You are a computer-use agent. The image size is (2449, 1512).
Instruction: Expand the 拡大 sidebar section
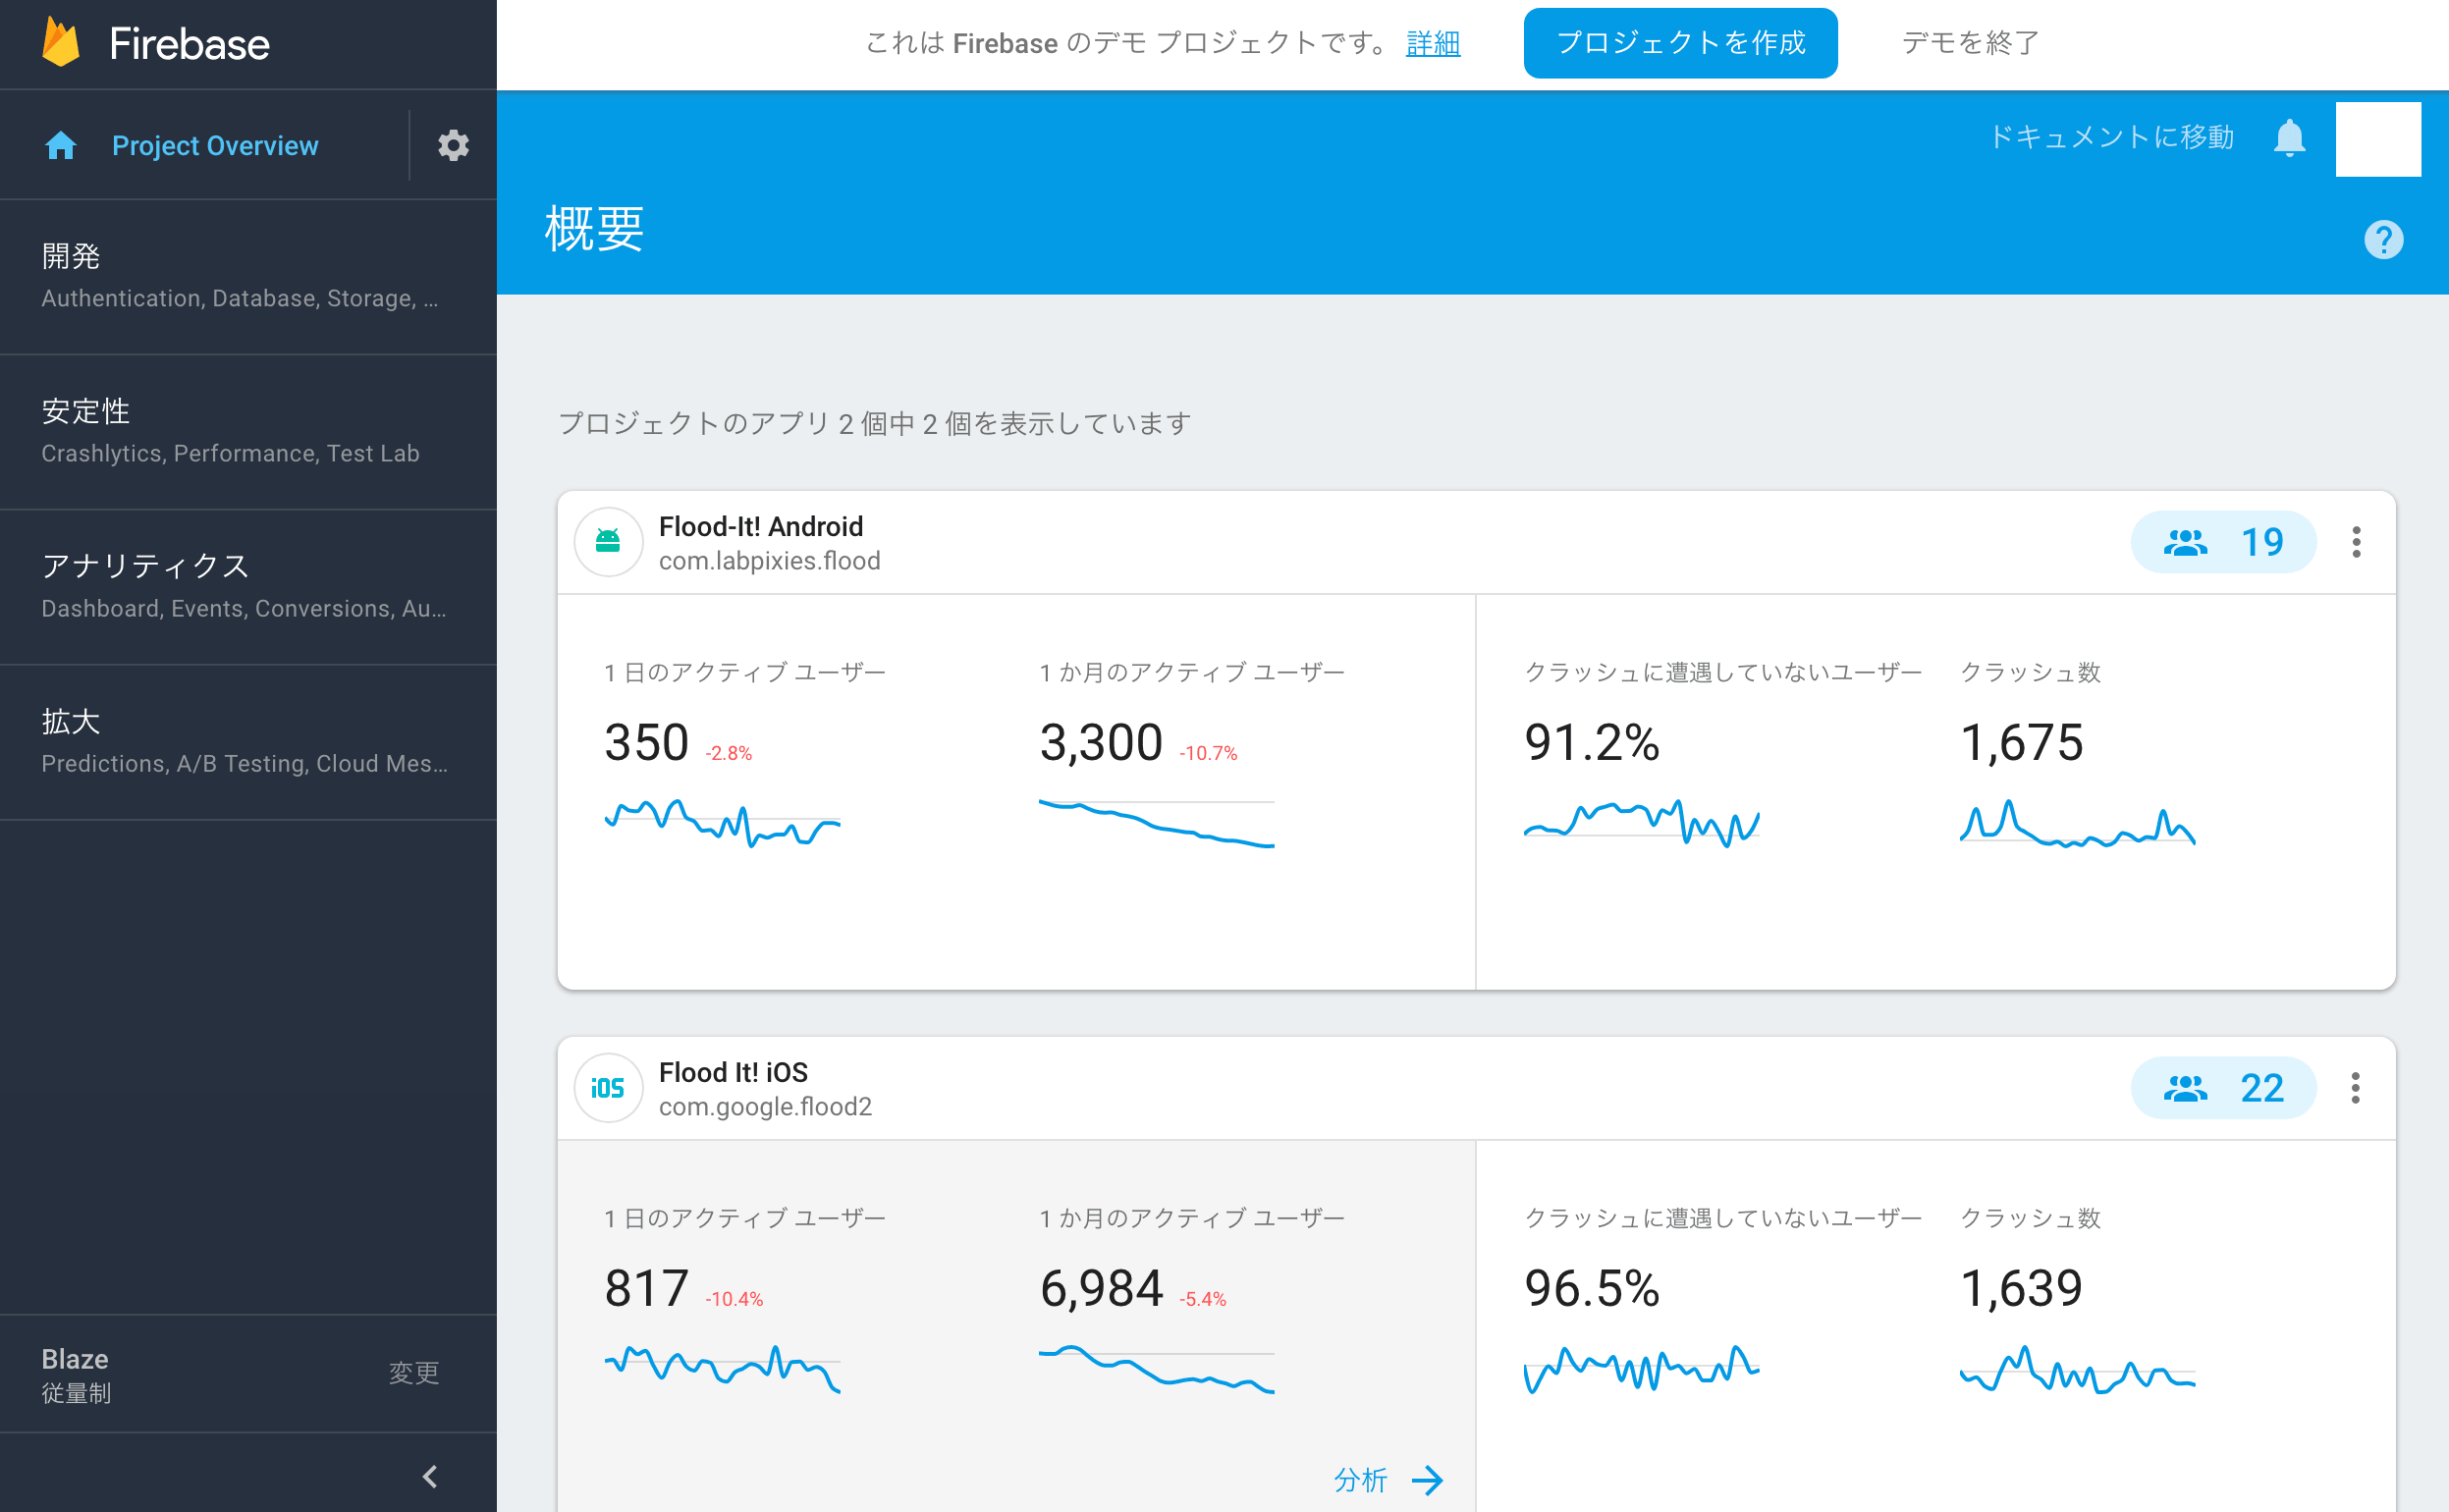248,742
